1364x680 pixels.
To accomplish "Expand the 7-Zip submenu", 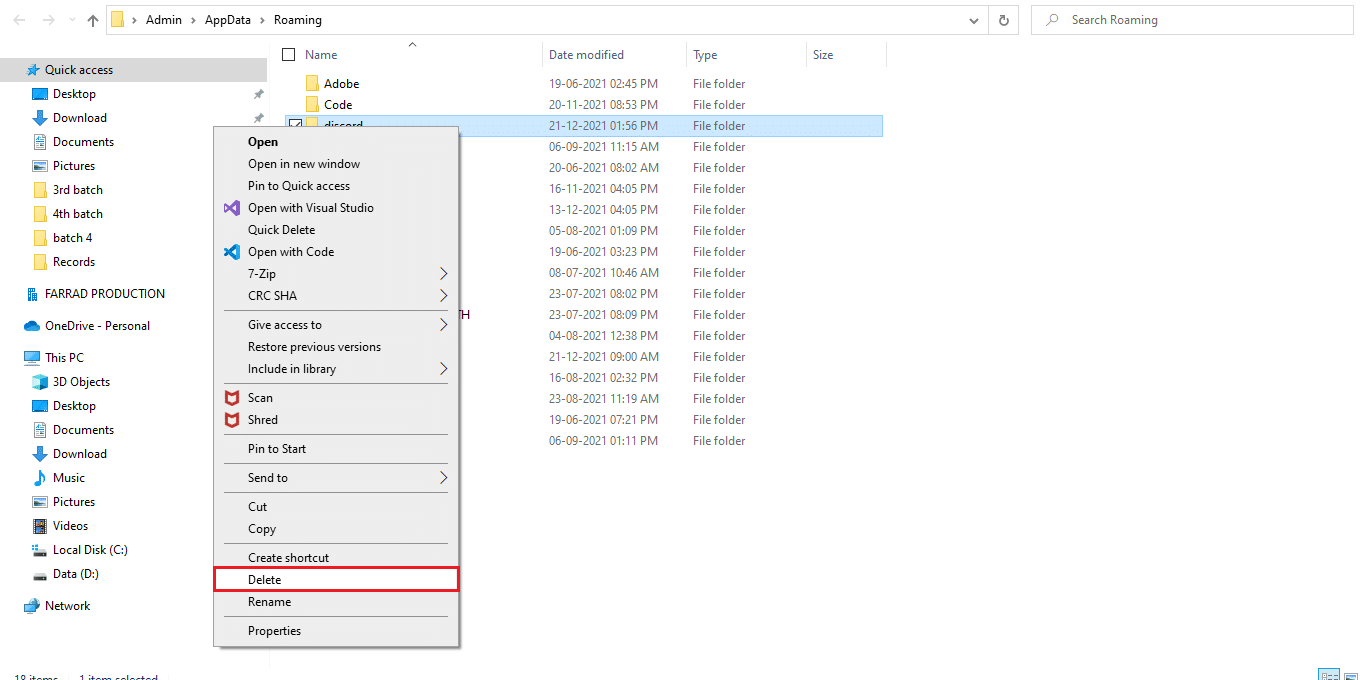I will coord(443,274).
